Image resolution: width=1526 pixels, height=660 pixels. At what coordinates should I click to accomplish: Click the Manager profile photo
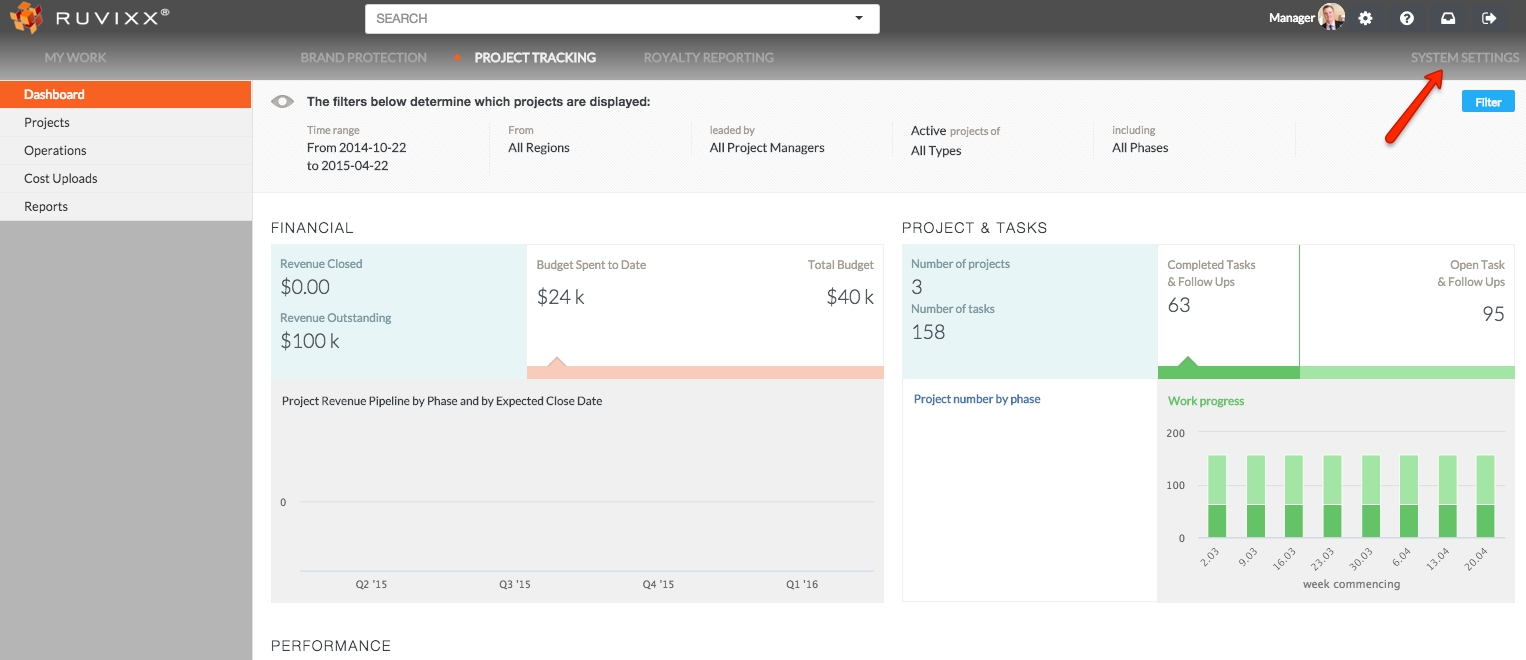coord(1331,17)
